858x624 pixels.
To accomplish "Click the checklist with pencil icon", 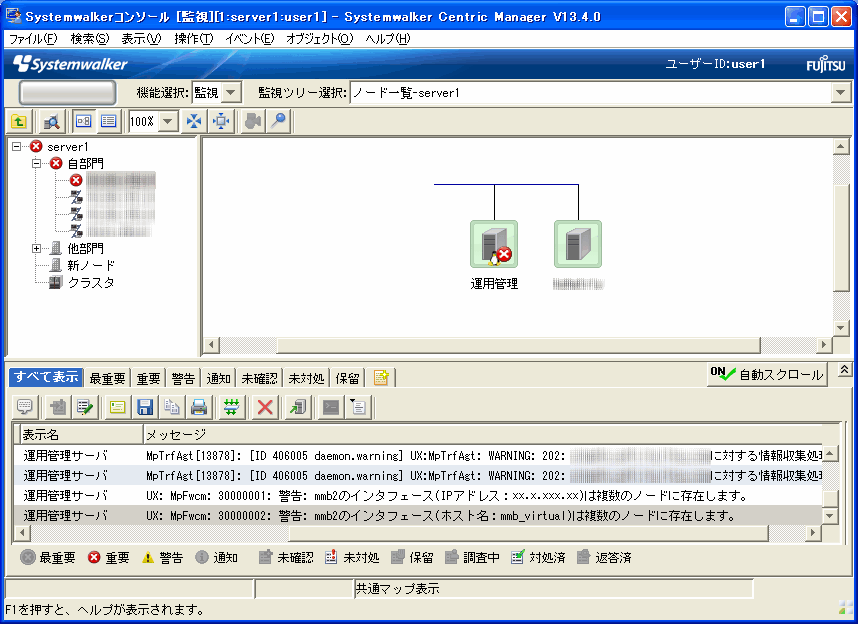I will pos(84,407).
